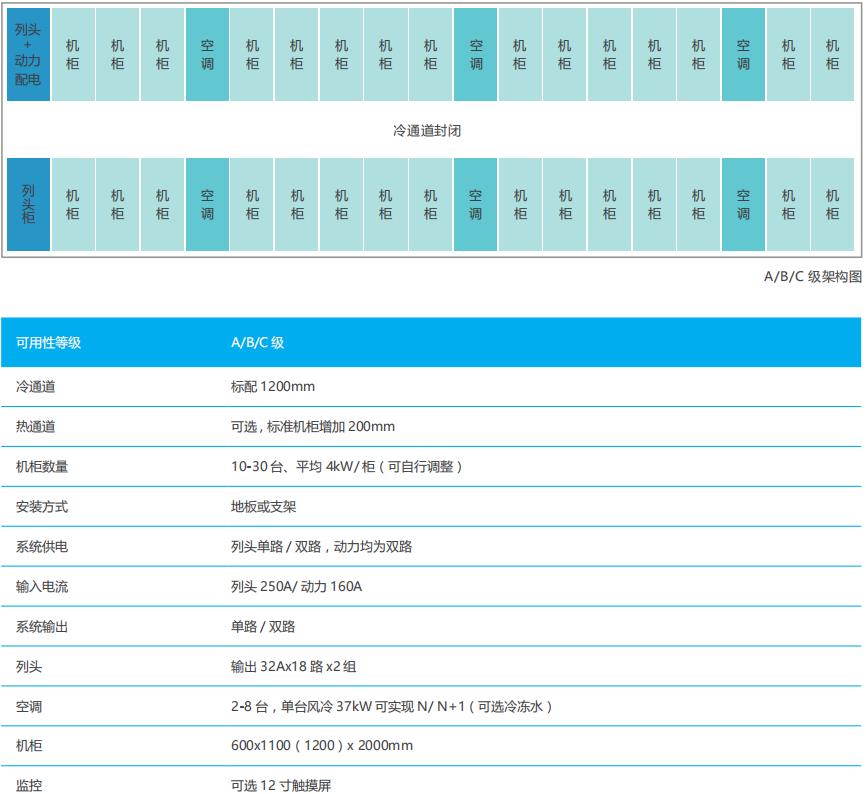This screenshot has width=866, height=794.
Task: Click the 600x1100 (1200) x 2000mm value
Action: (321, 746)
